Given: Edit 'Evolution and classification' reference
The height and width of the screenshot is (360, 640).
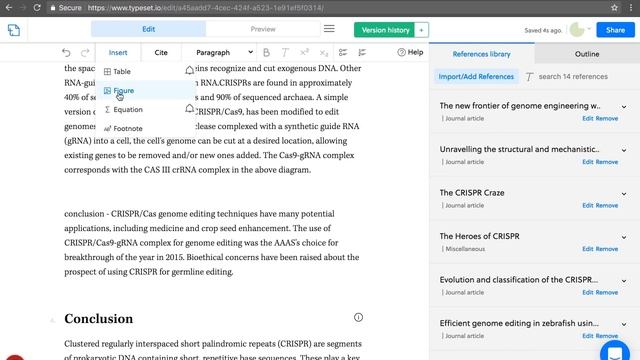Looking at the screenshot, I should (x=588, y=293).
